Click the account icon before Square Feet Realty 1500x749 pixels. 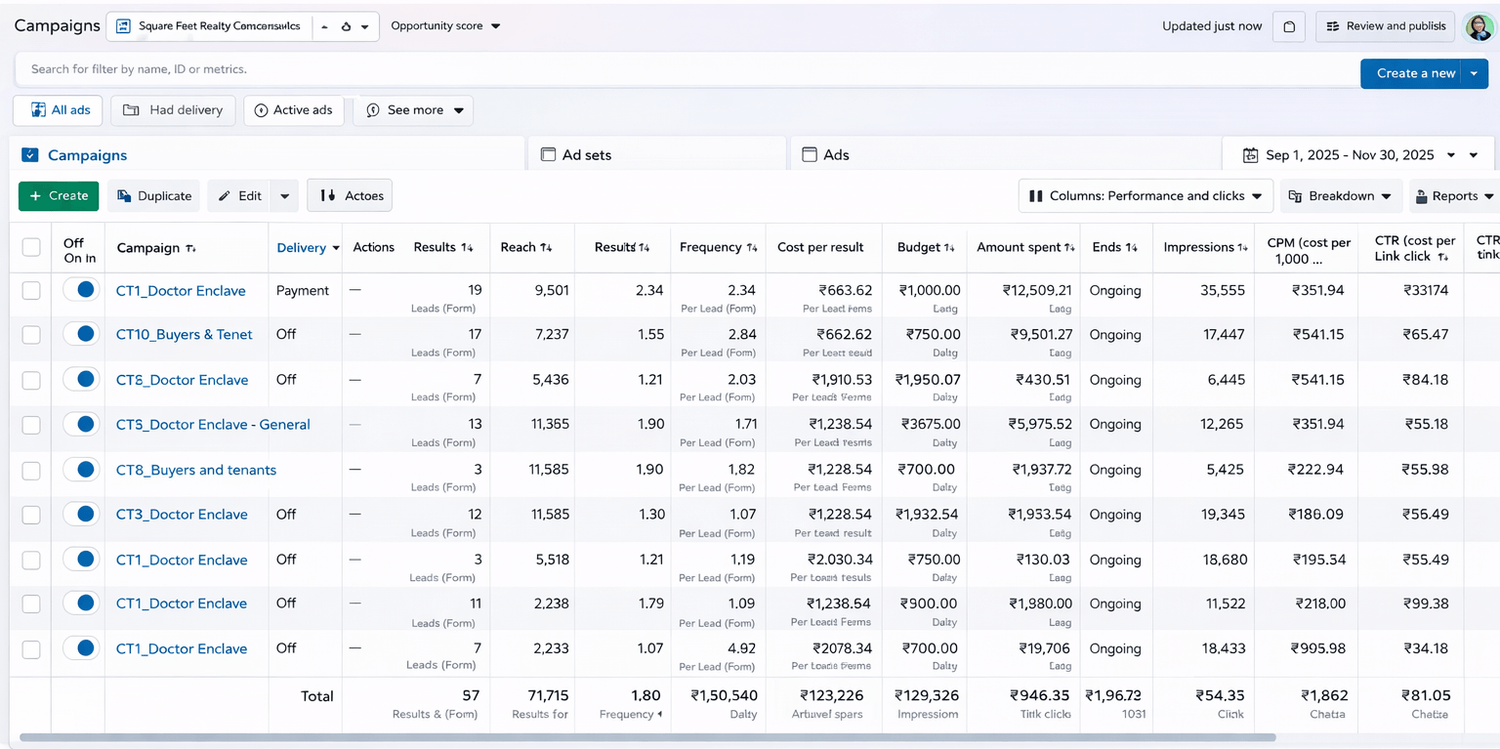point(124,27)
